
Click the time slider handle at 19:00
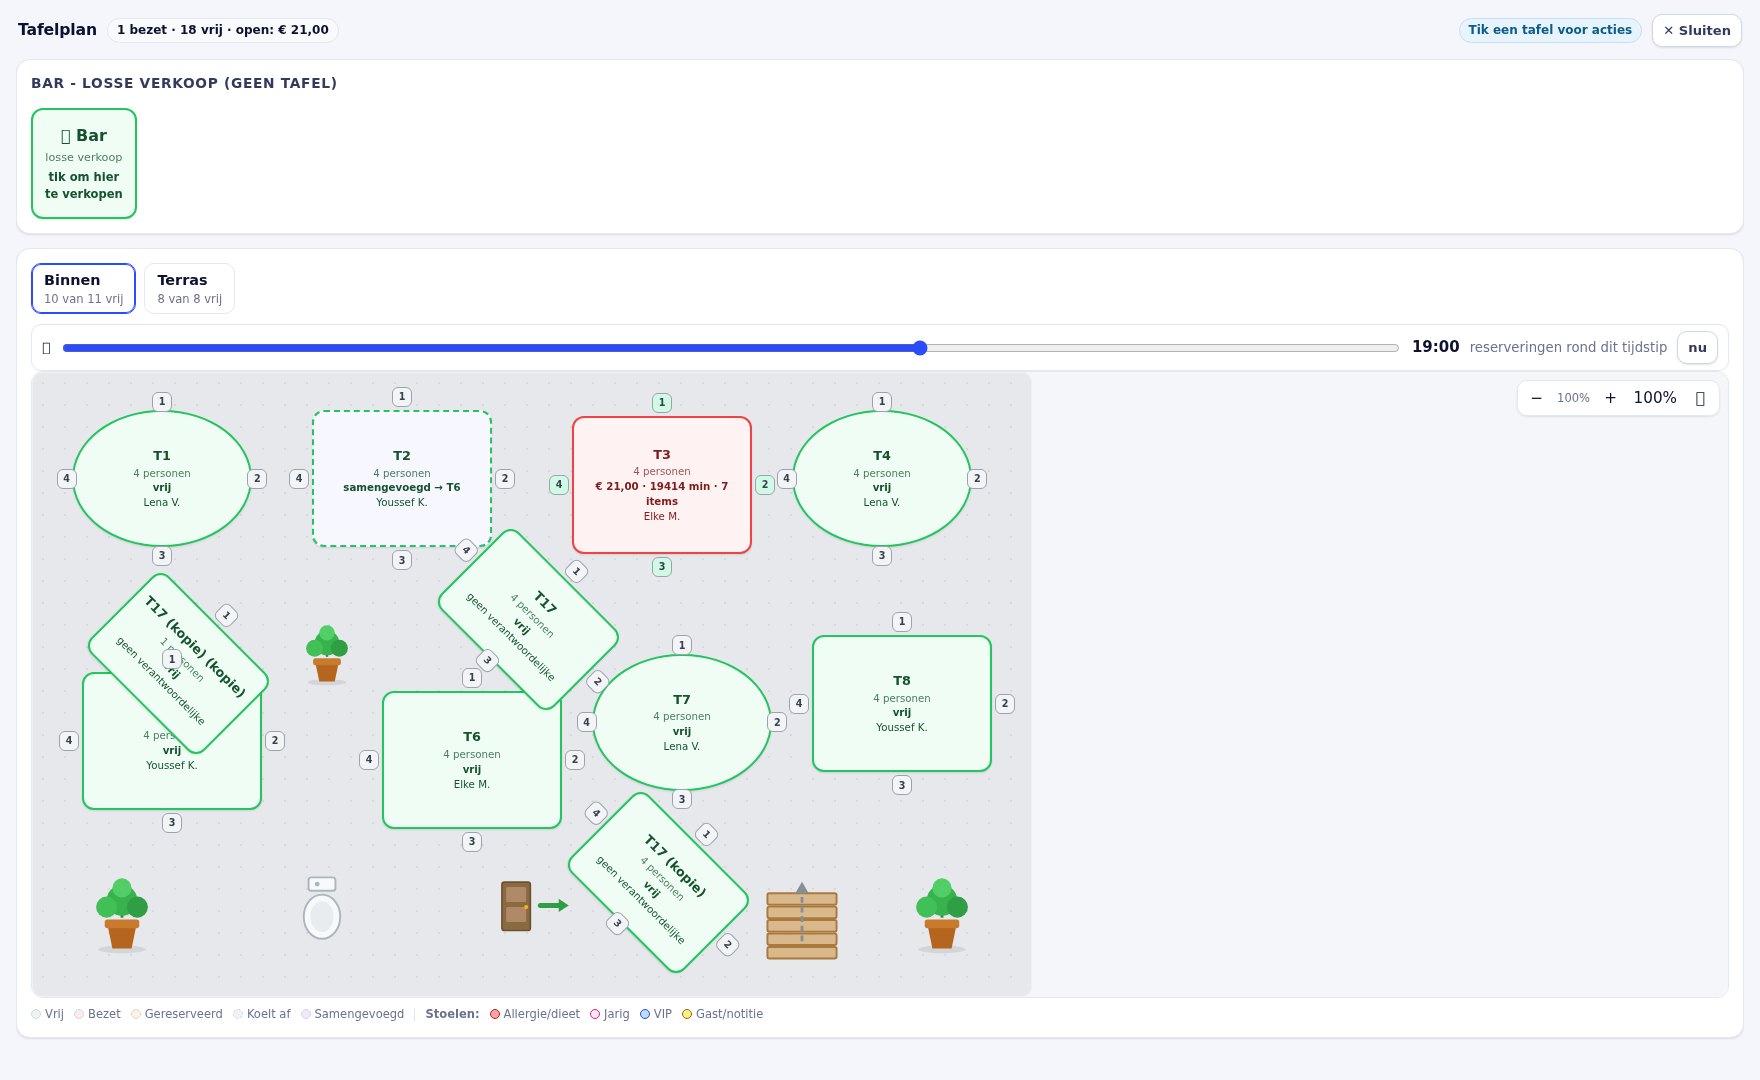pyautogui.click(x=920, y=348)
